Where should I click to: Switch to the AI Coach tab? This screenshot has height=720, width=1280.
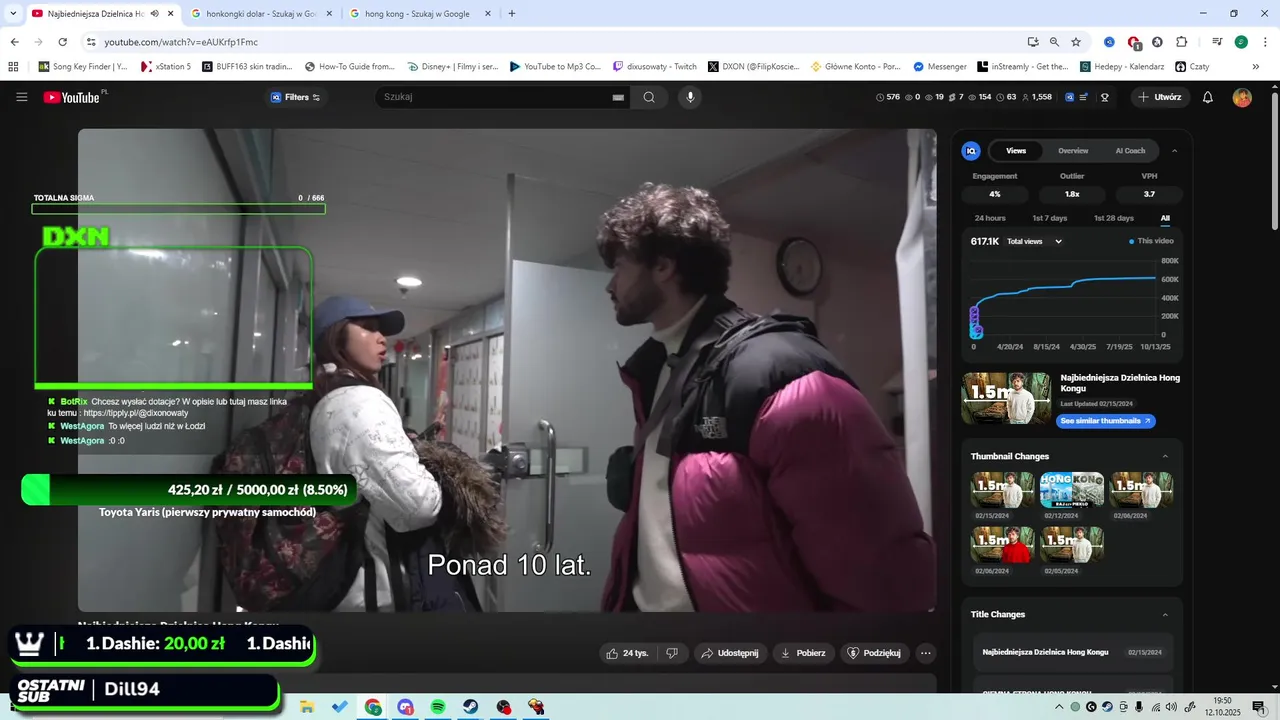[x=1130, y=151]
